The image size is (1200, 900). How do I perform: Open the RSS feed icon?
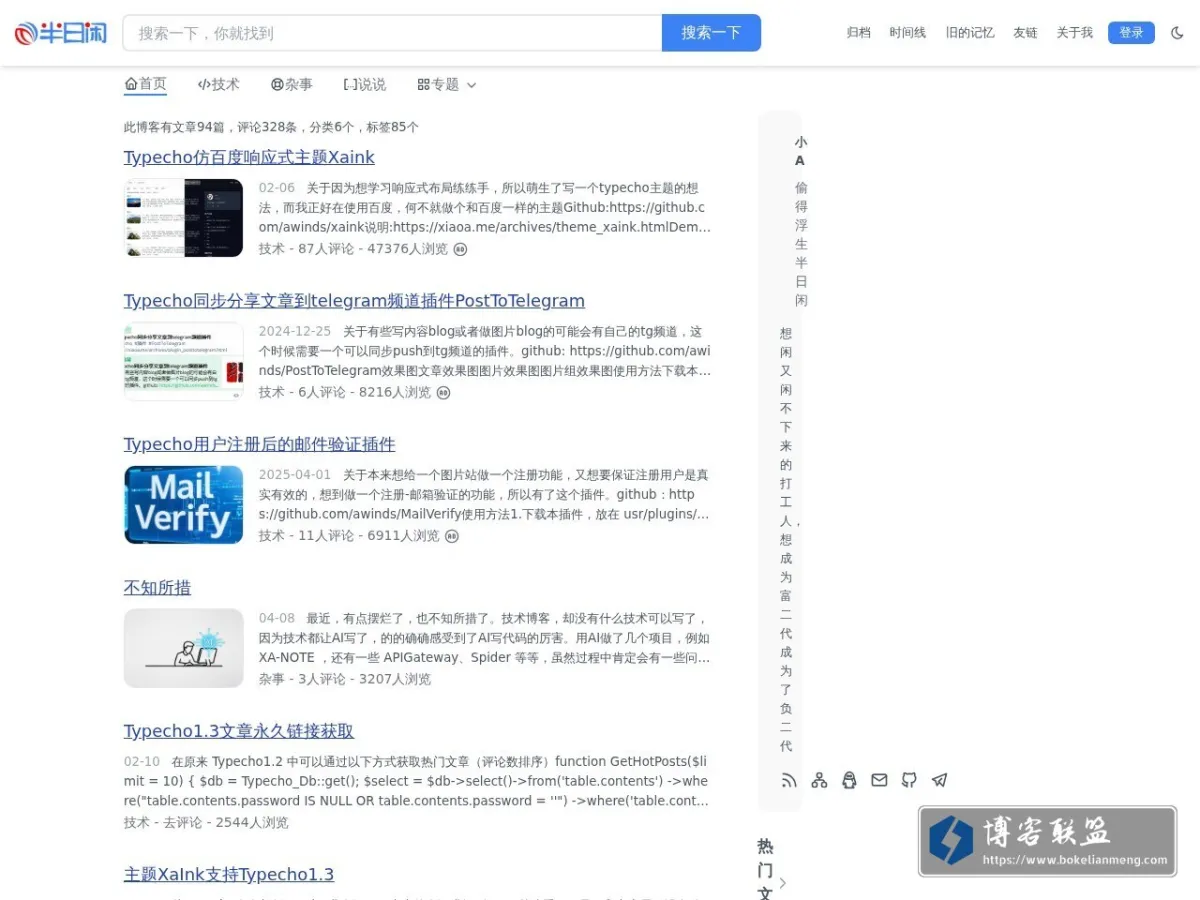[789, 780]
